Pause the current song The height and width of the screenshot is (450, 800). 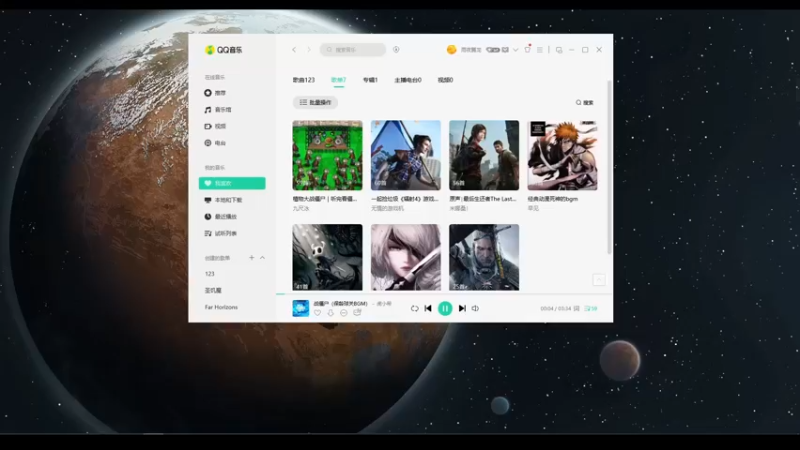445,308
